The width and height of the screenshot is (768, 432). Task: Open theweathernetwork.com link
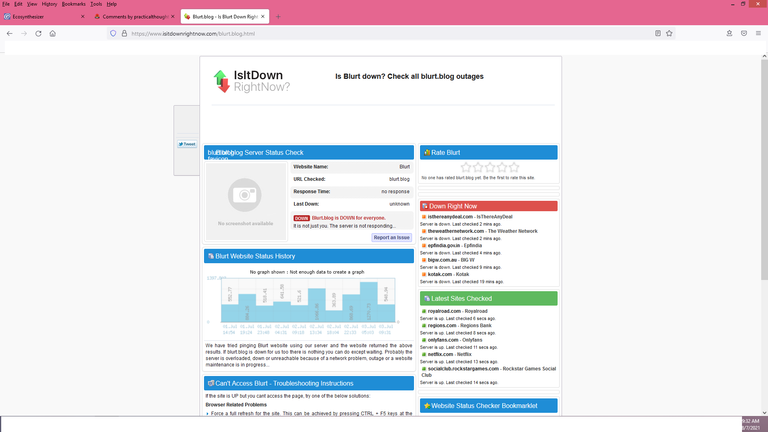click(x=456, y=231)
